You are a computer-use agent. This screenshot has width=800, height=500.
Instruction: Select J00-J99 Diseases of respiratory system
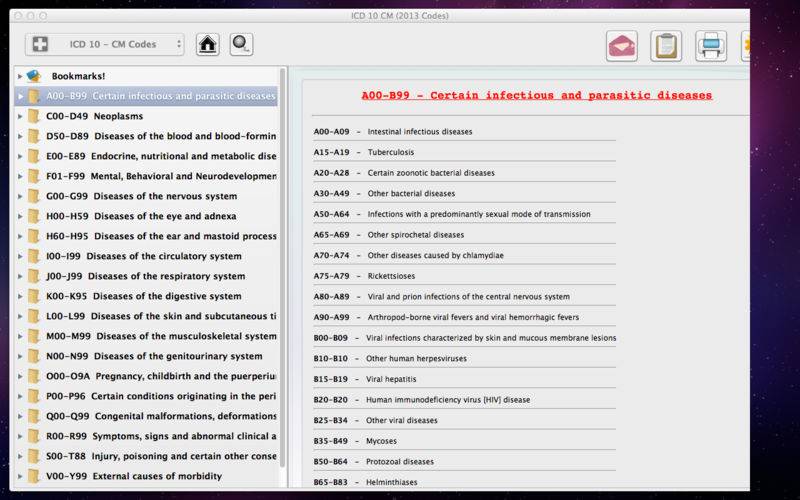click(x=145, y=276)
